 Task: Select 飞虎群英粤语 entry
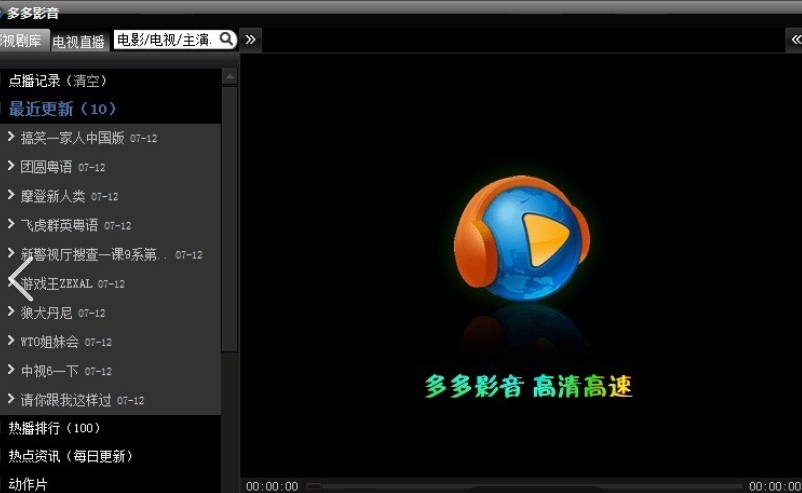point(59,225)
